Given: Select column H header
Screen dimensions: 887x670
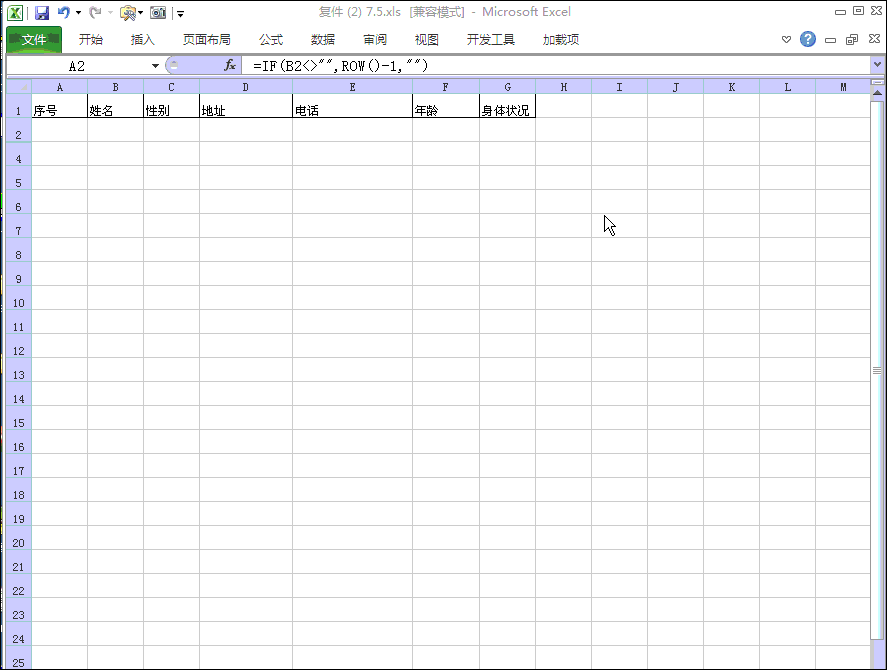Looking at the screenshot, I should tap(563, 87).
